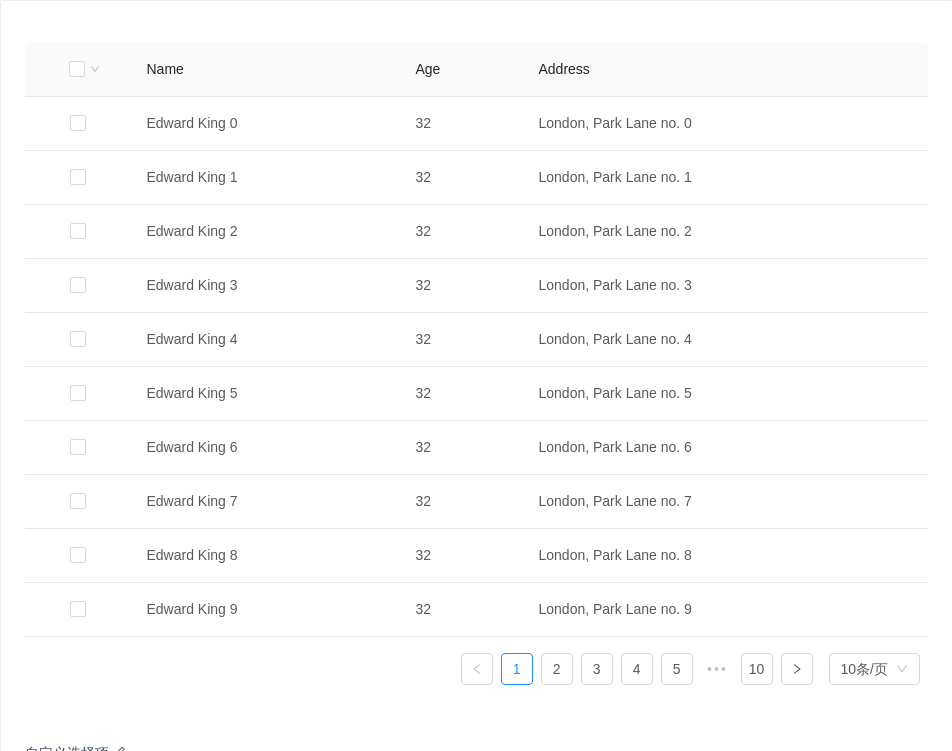Select current page 1 button
Screen dimensions: 952x751
point(517,669)
